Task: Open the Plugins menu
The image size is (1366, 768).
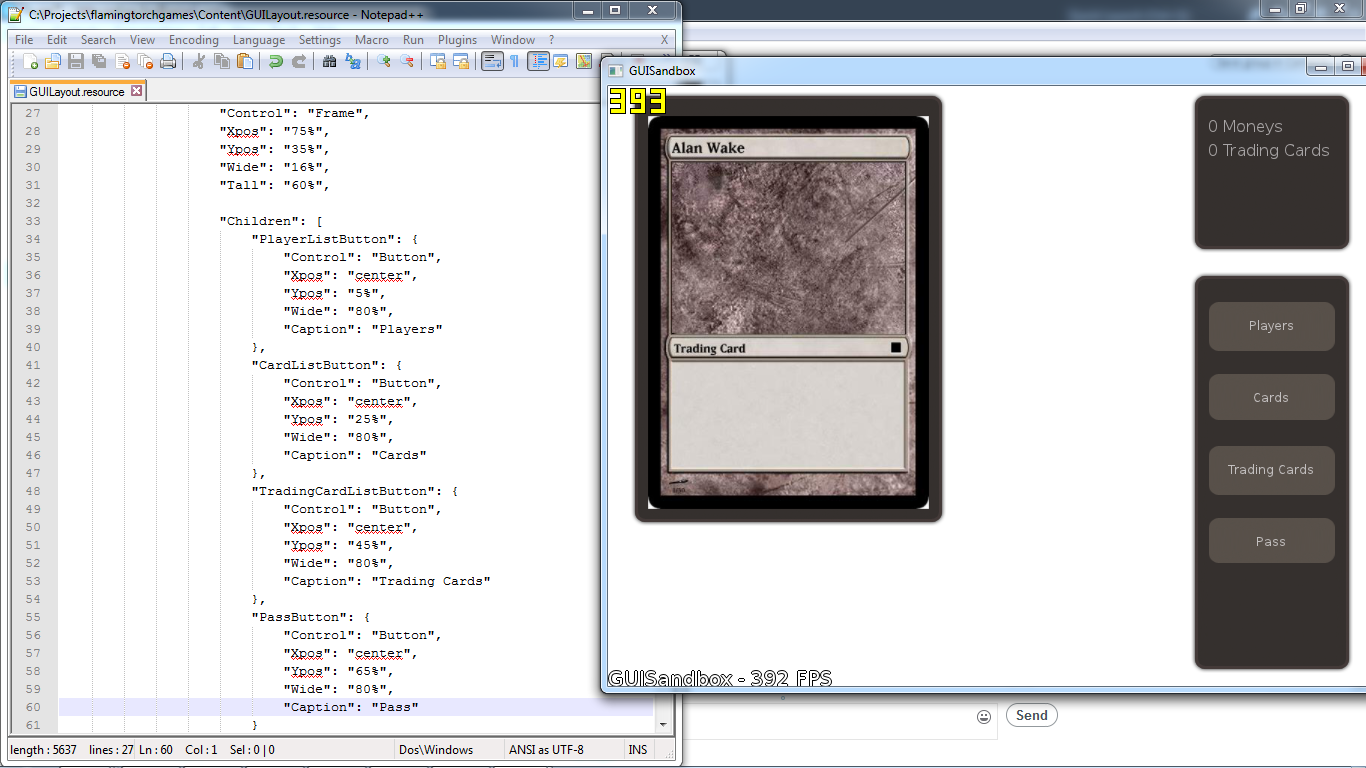Action: pyautogui.click(x=458, y=40)
